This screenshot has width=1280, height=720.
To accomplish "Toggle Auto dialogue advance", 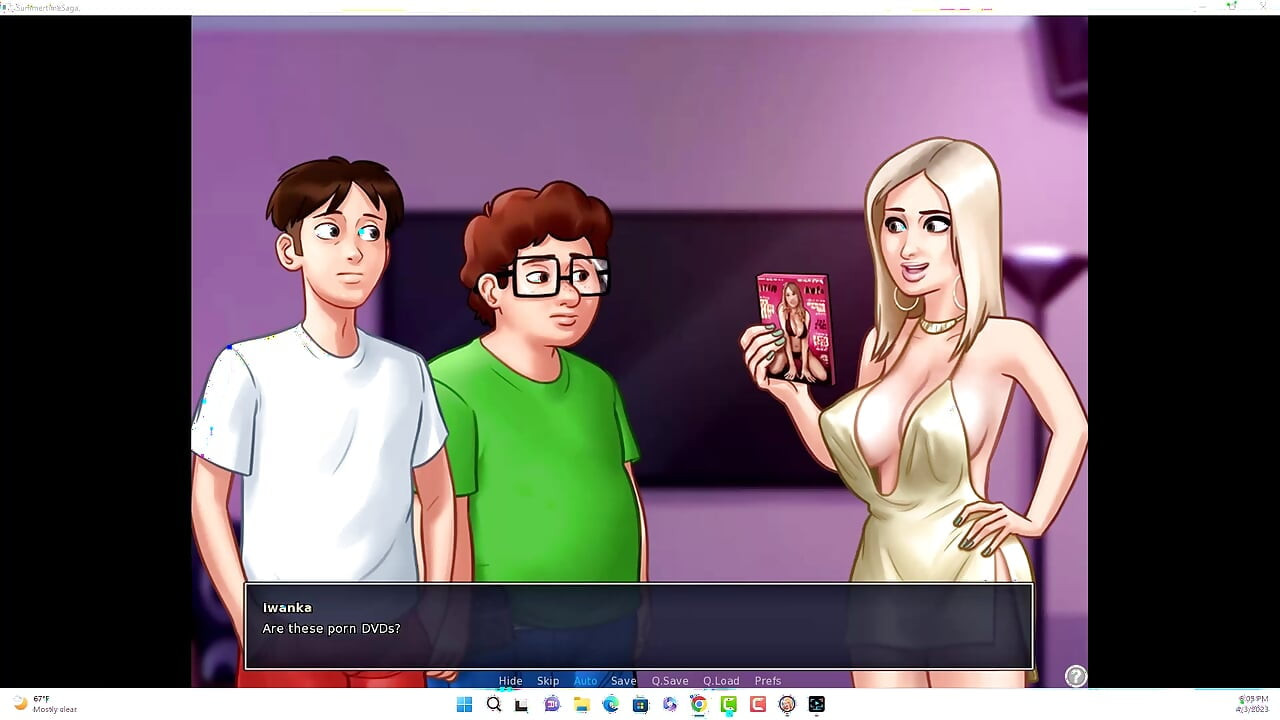I will [x=585, y=681].
